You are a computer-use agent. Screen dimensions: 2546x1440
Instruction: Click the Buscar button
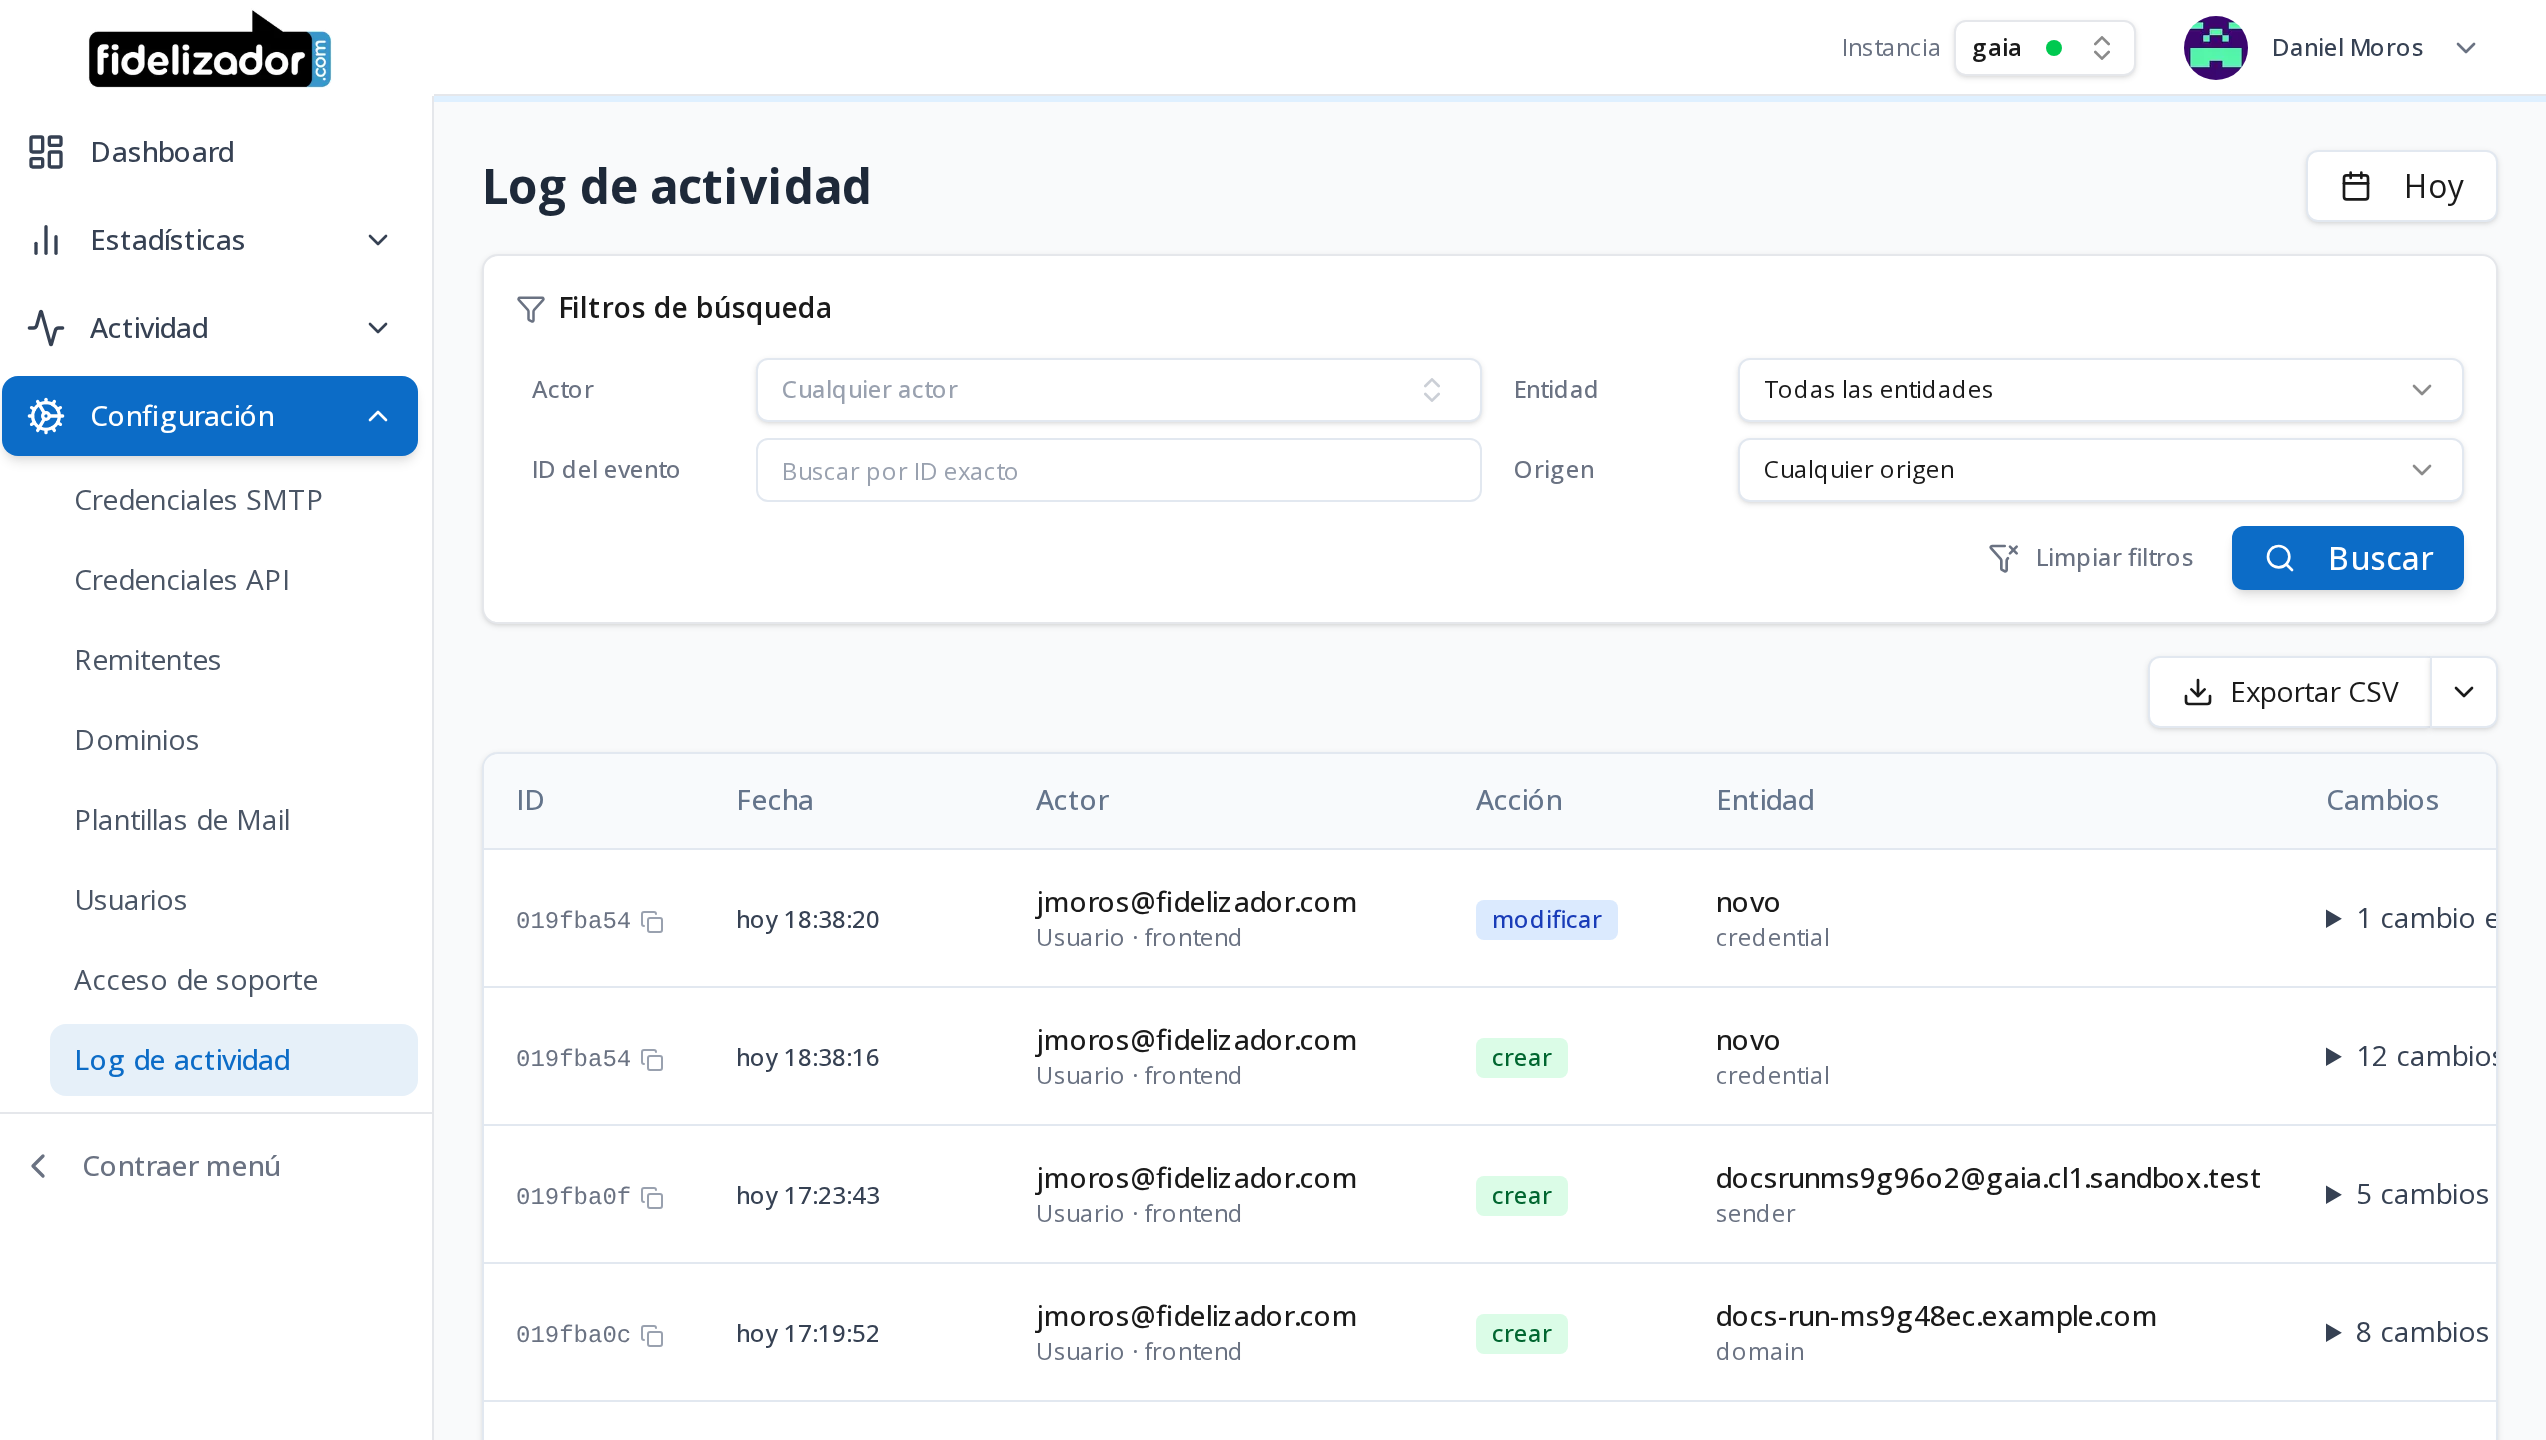pos(2347,558)
